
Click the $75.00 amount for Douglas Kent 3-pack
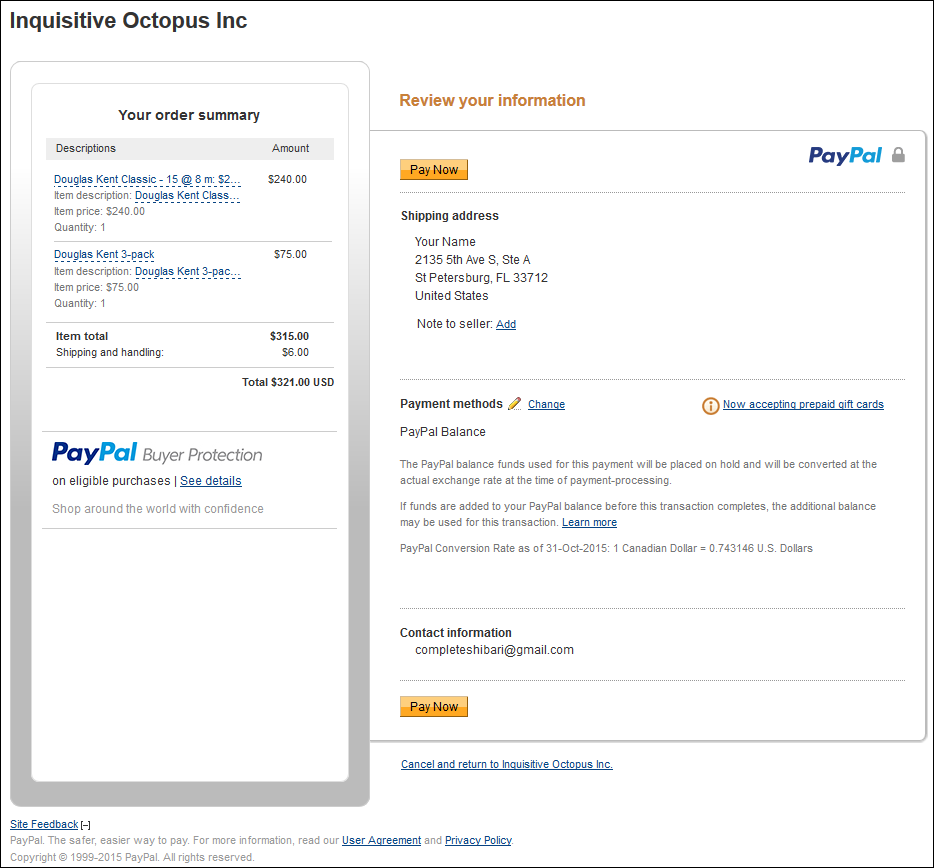coord(290,254)
